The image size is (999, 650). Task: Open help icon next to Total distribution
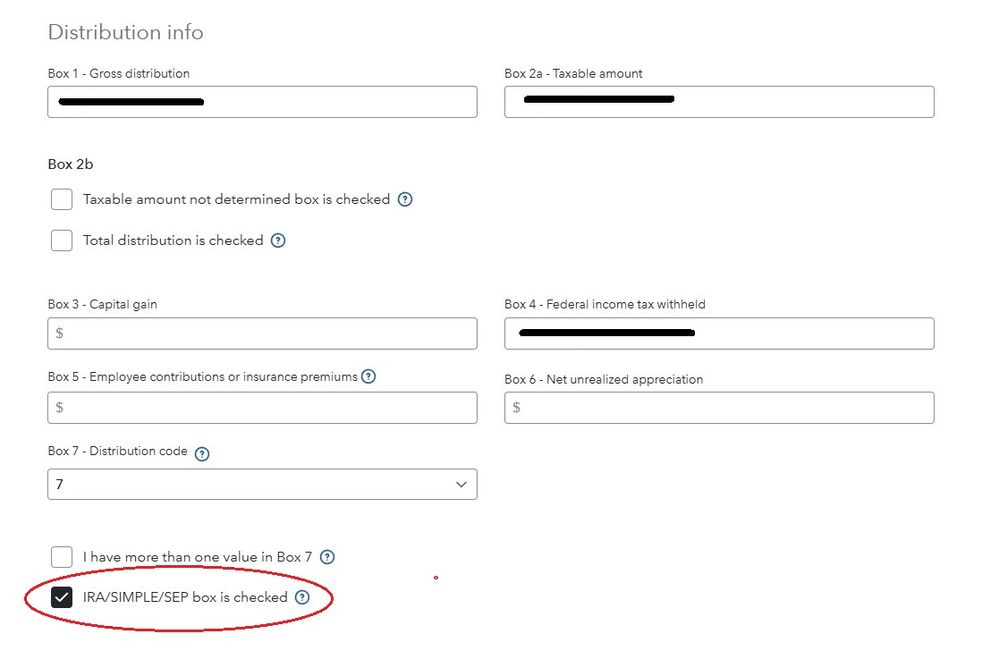(x=278, y=240)
